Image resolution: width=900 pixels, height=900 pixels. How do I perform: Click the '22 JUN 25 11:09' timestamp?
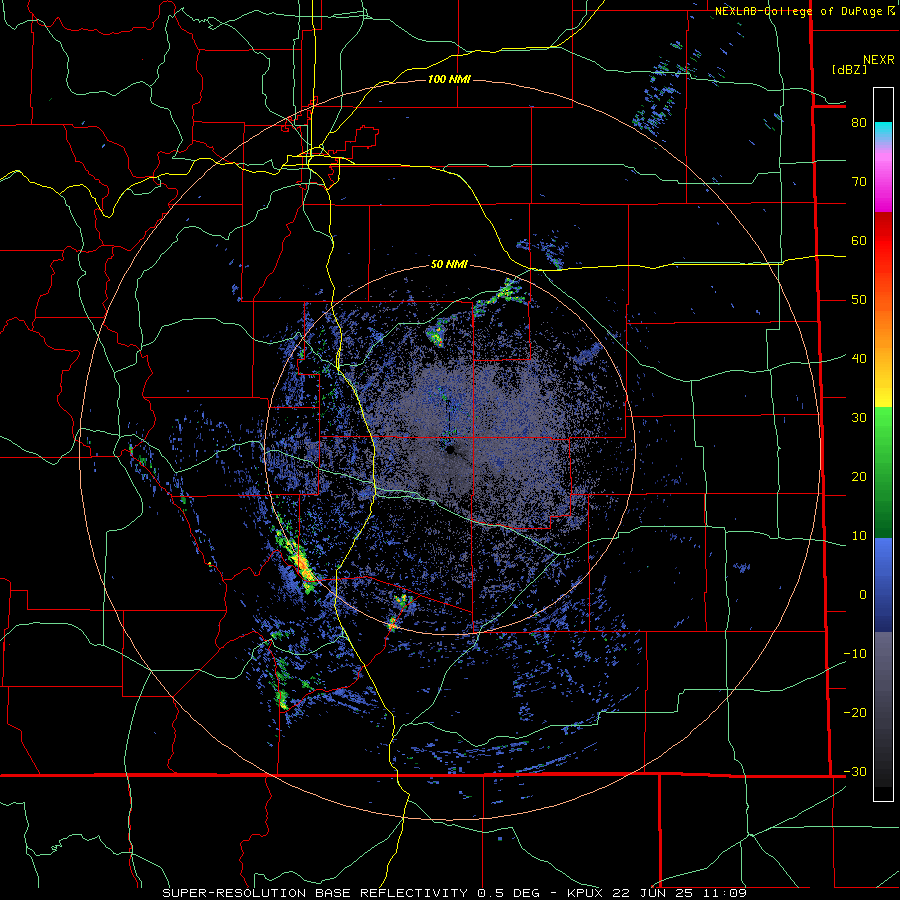[680, 893]
